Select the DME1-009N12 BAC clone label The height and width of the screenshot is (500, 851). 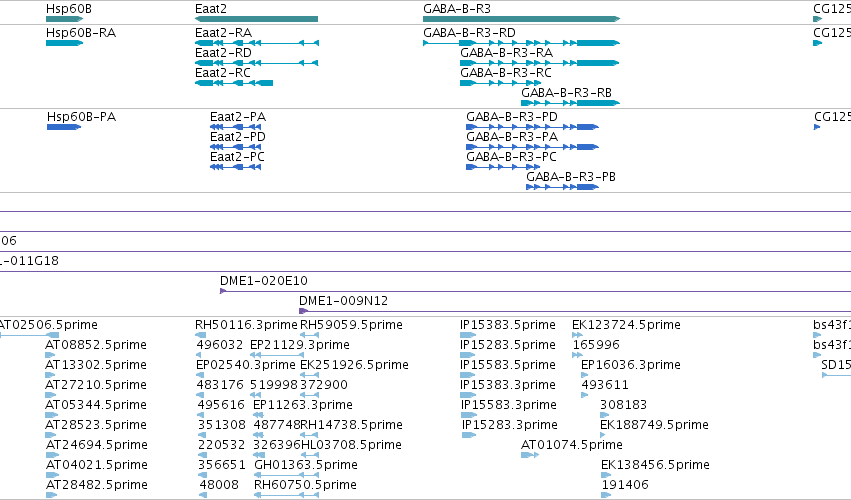pyautogui.click(x=344, y=301)
